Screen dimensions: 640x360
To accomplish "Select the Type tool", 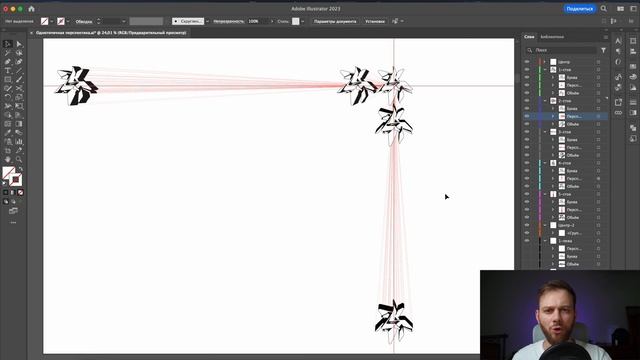I will click(8, 71).
